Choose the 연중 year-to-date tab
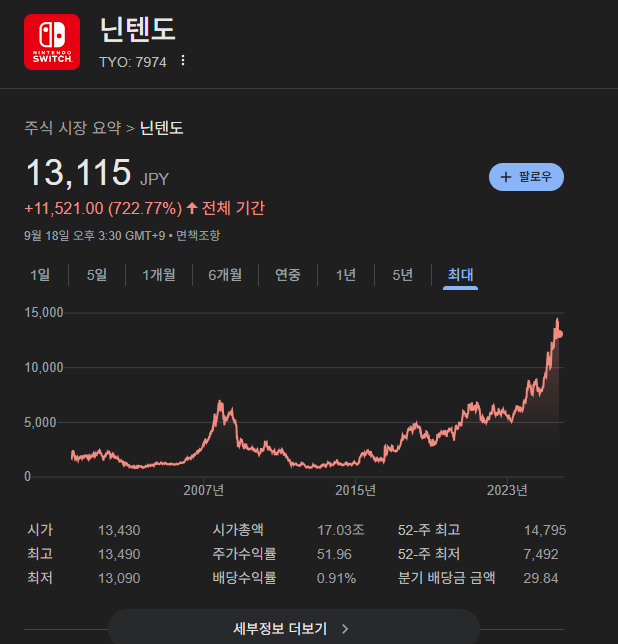The height and width of the screenshot is (644, 618). click(287, 275)
